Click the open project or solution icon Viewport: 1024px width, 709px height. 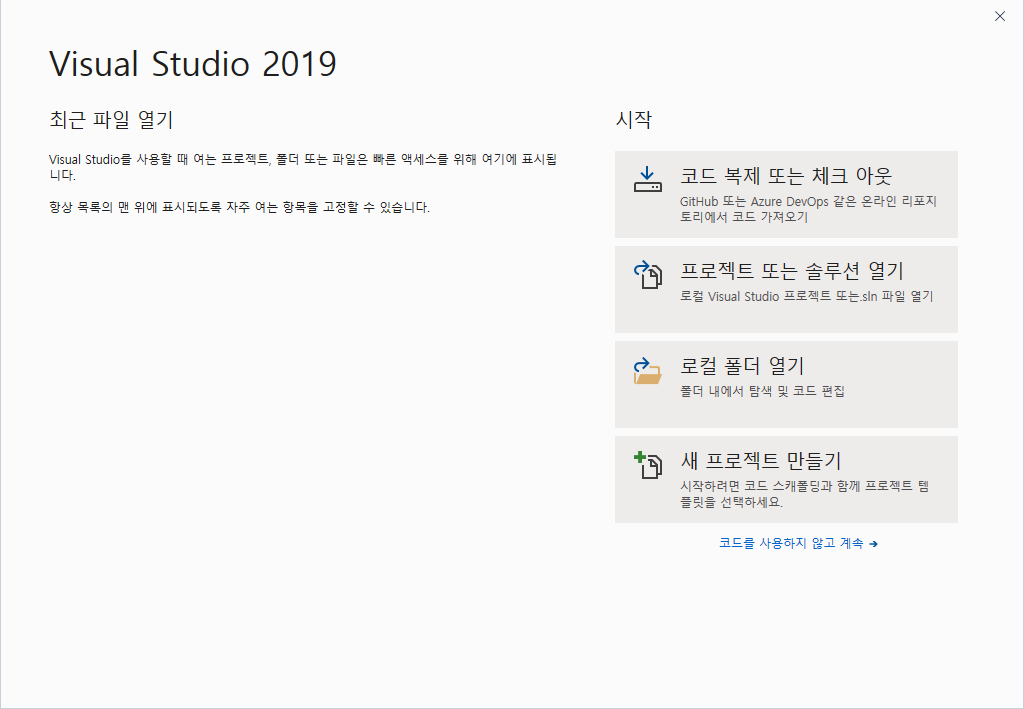[x=647, y=274]
